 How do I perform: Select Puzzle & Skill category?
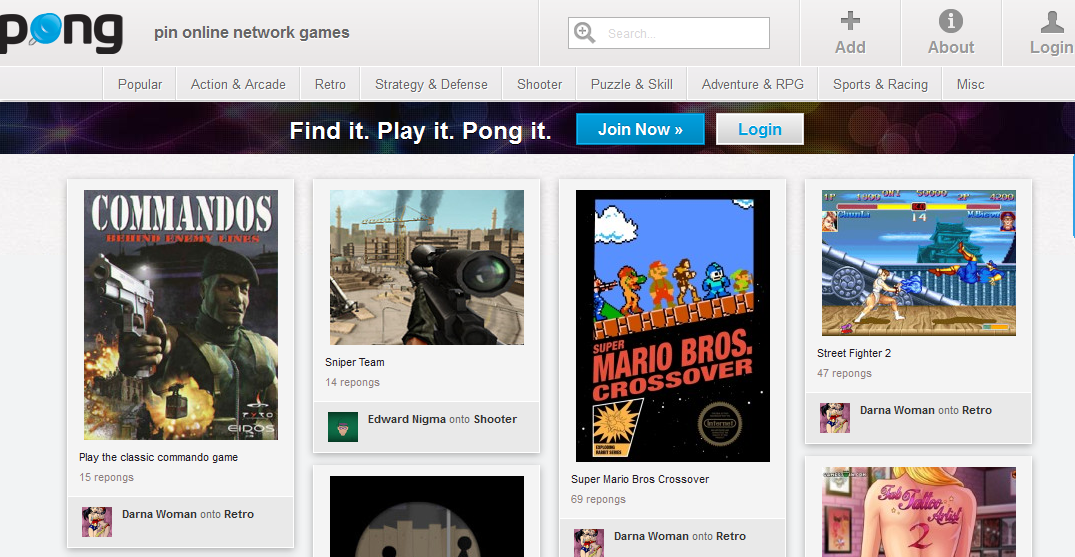631,84
